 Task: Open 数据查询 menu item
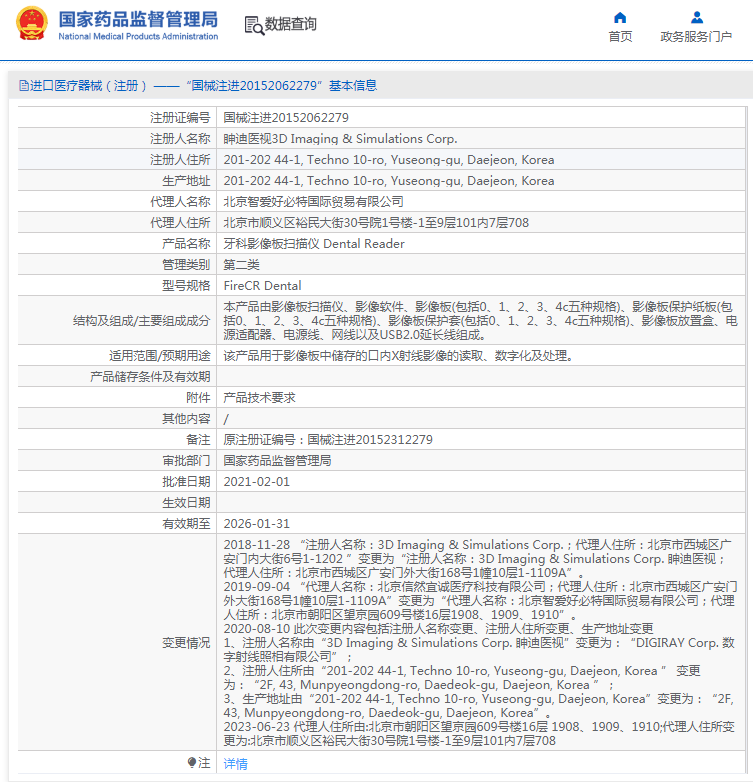click(x=290, y=24)
